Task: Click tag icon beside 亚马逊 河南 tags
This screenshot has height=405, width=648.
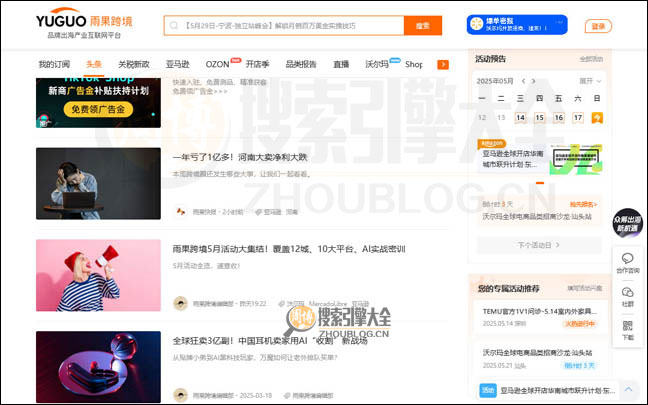Action: point(258,212)
